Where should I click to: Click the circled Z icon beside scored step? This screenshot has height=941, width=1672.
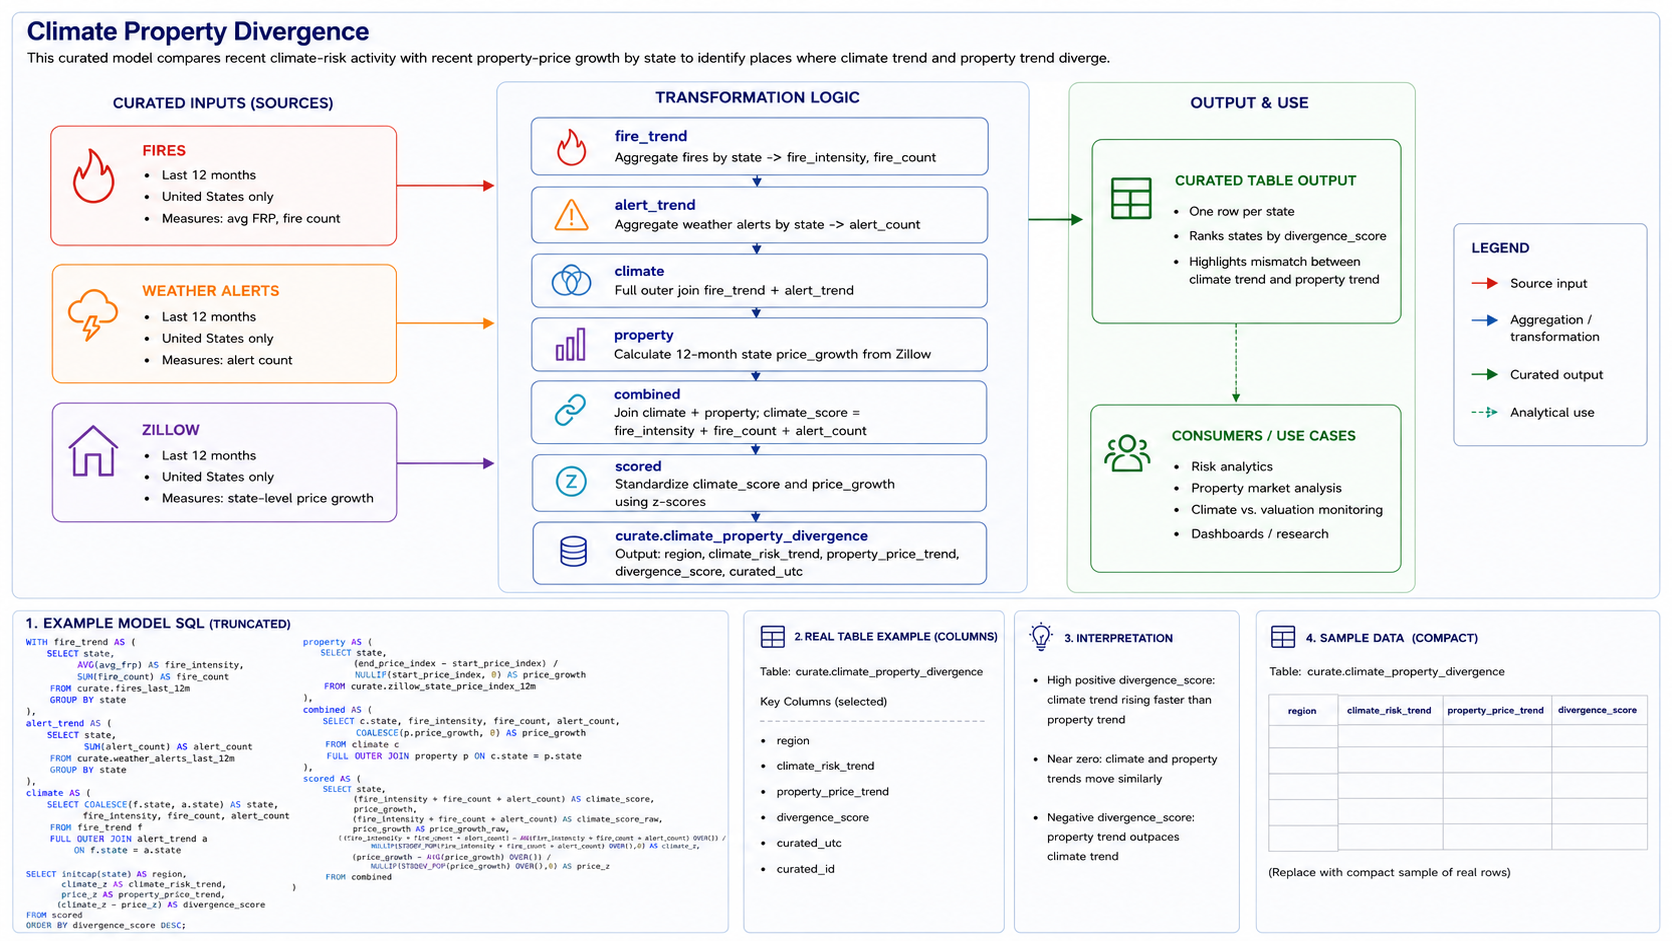tap(571, 482)
